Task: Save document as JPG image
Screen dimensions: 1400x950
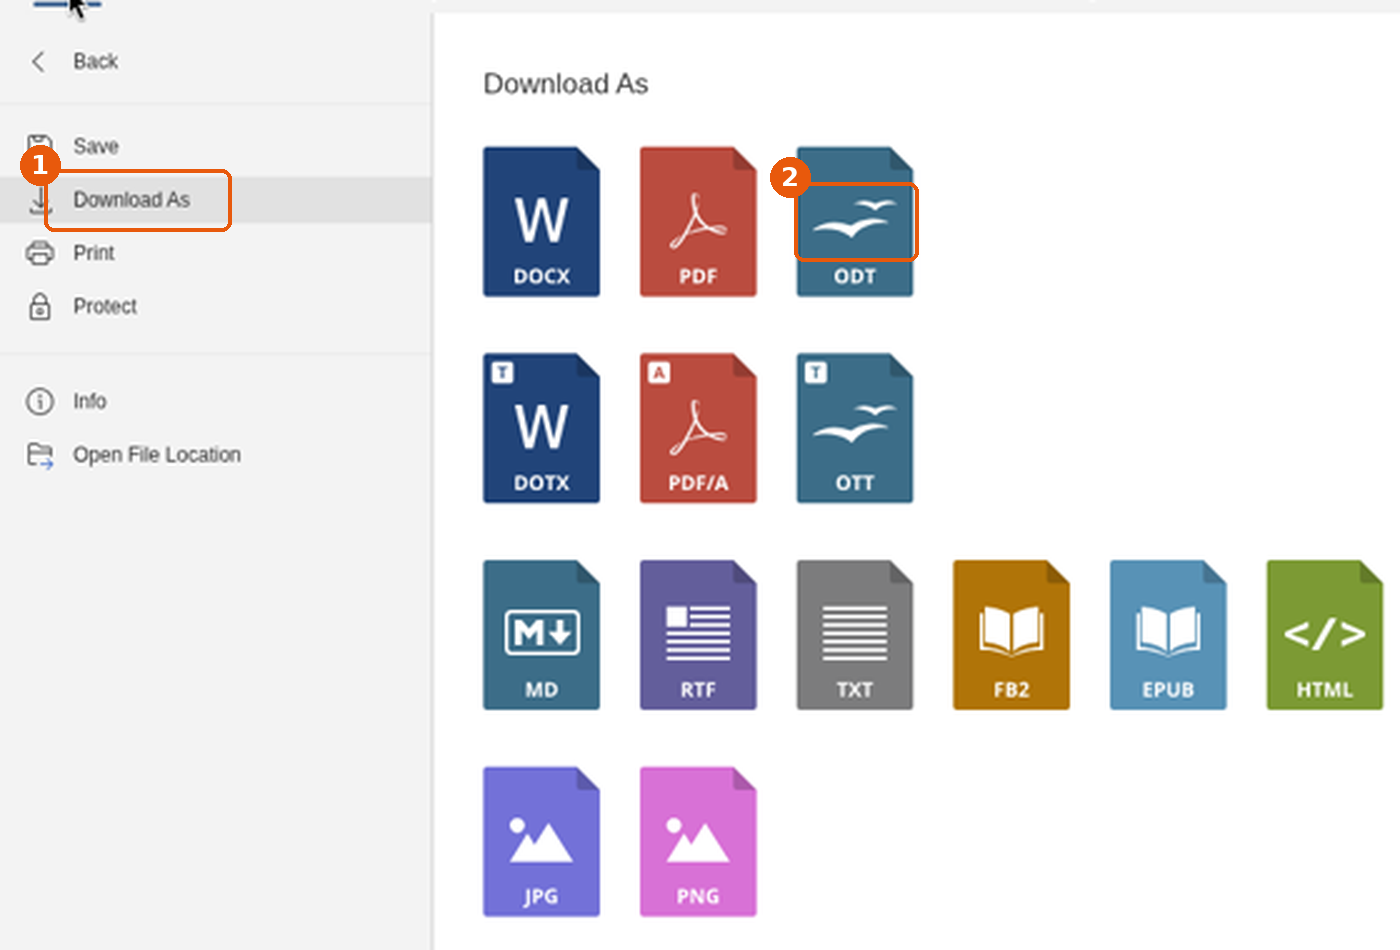Action: [541, 842]
